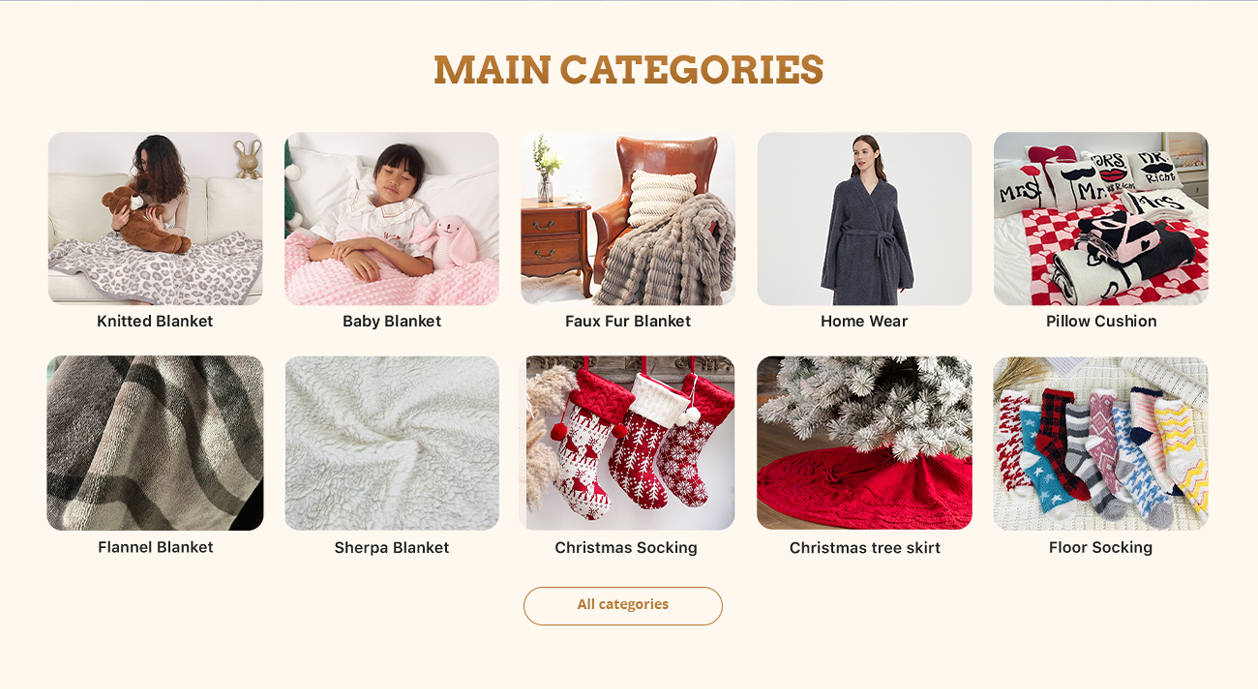Screen dimensions: 1258x689
Task: Click the Baby Blanket label
Action: tap(392, 321)
